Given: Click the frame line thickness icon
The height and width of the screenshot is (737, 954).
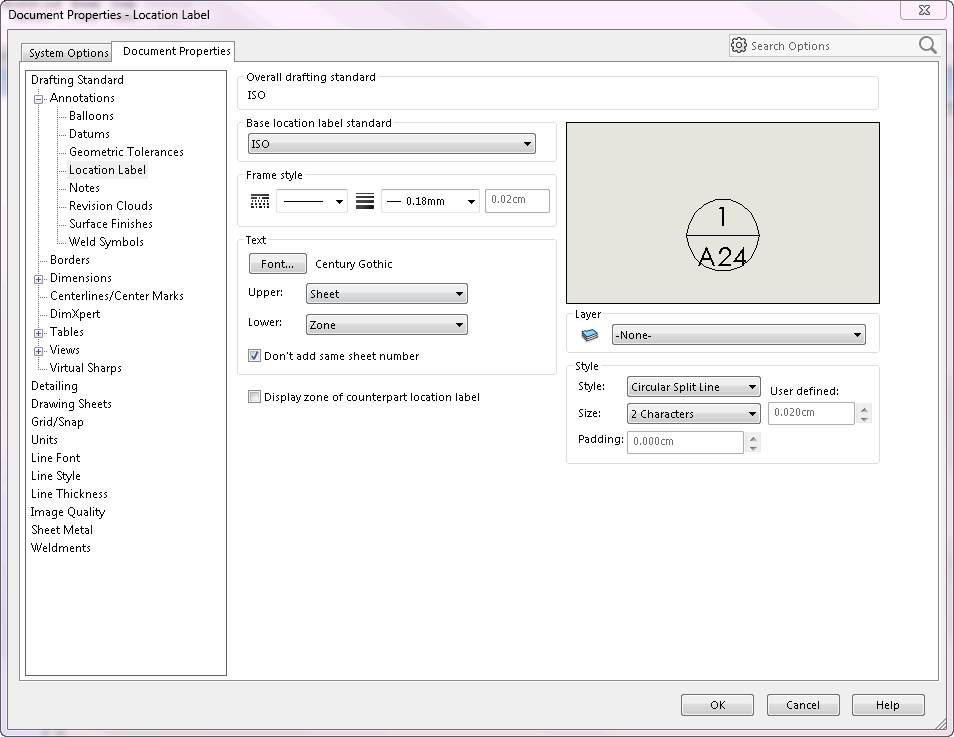Looking at the screenshot, I should (x=365, y=201).
